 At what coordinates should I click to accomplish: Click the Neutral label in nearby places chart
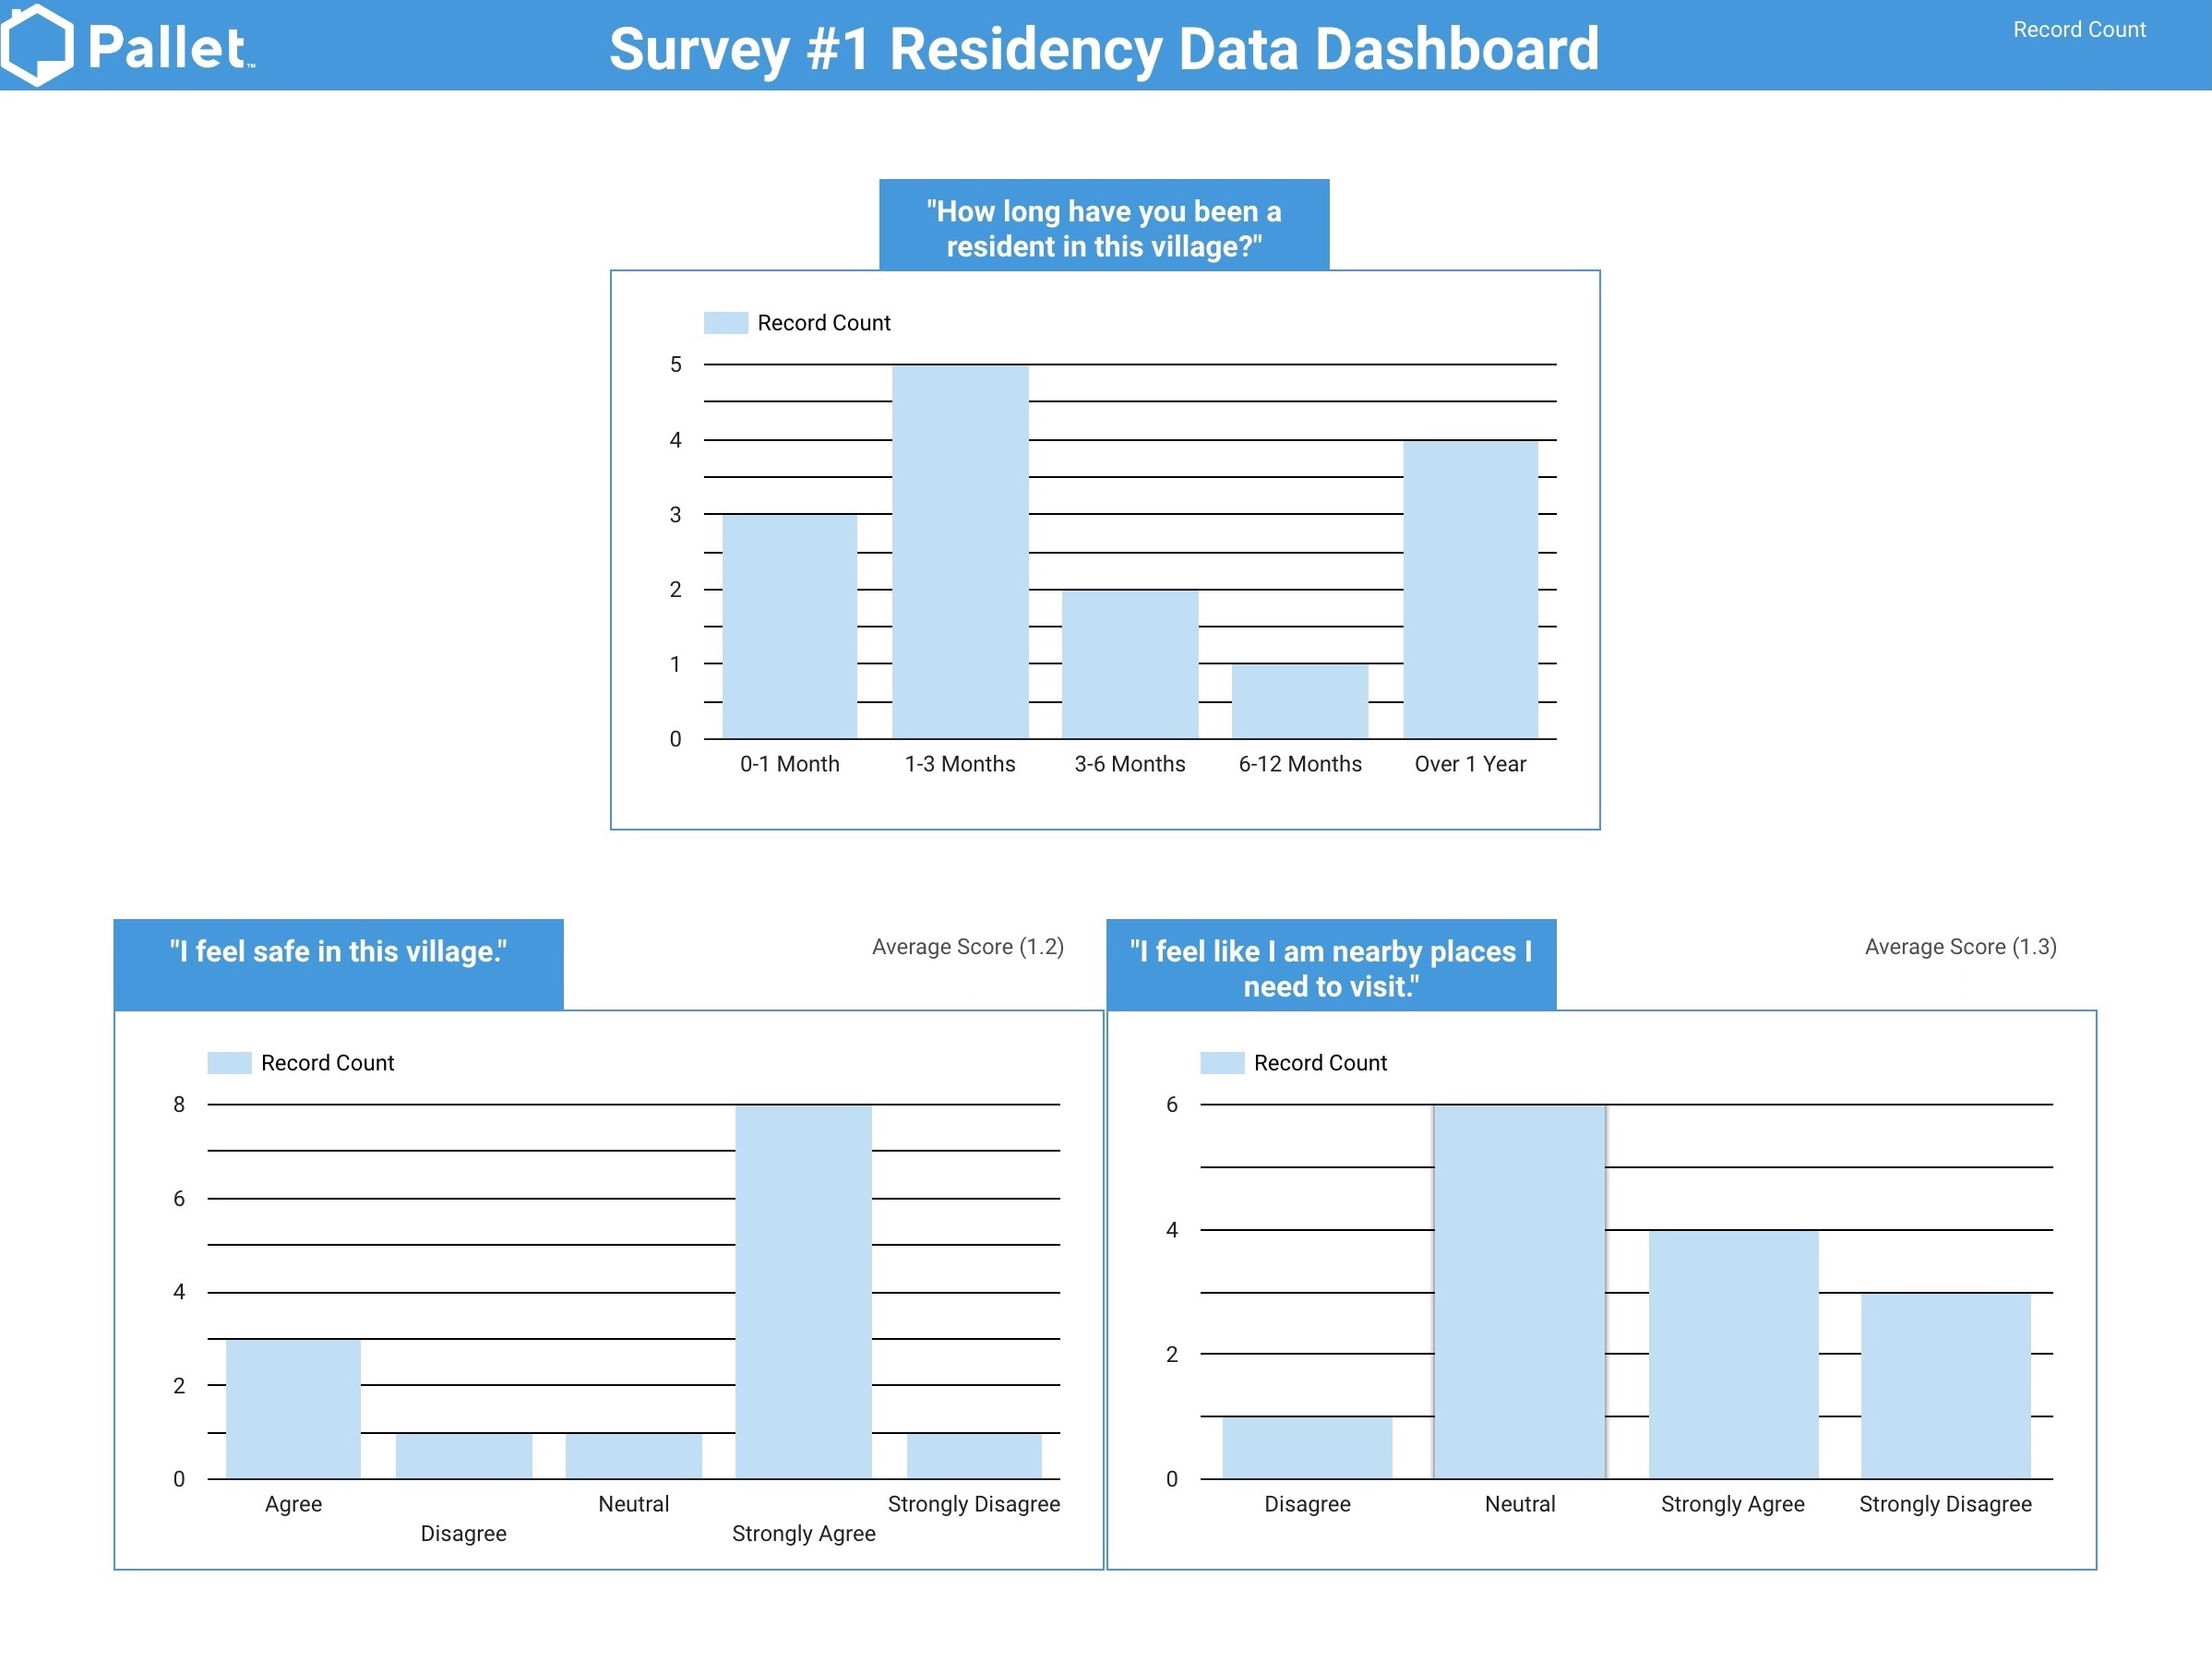(x=1520, y=1504)
